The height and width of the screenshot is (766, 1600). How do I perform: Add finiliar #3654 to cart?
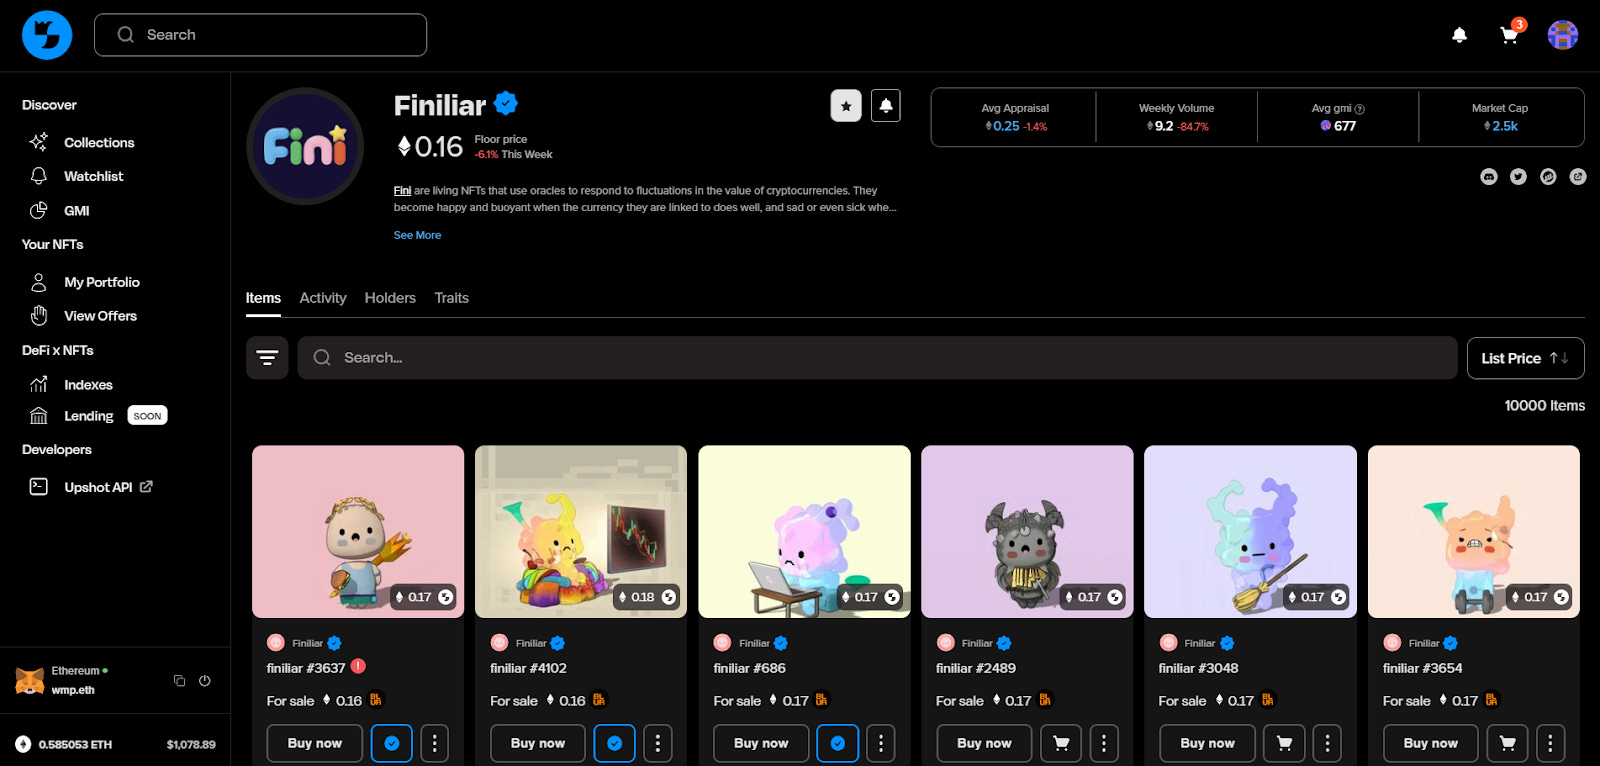(x=1508, y=744)
